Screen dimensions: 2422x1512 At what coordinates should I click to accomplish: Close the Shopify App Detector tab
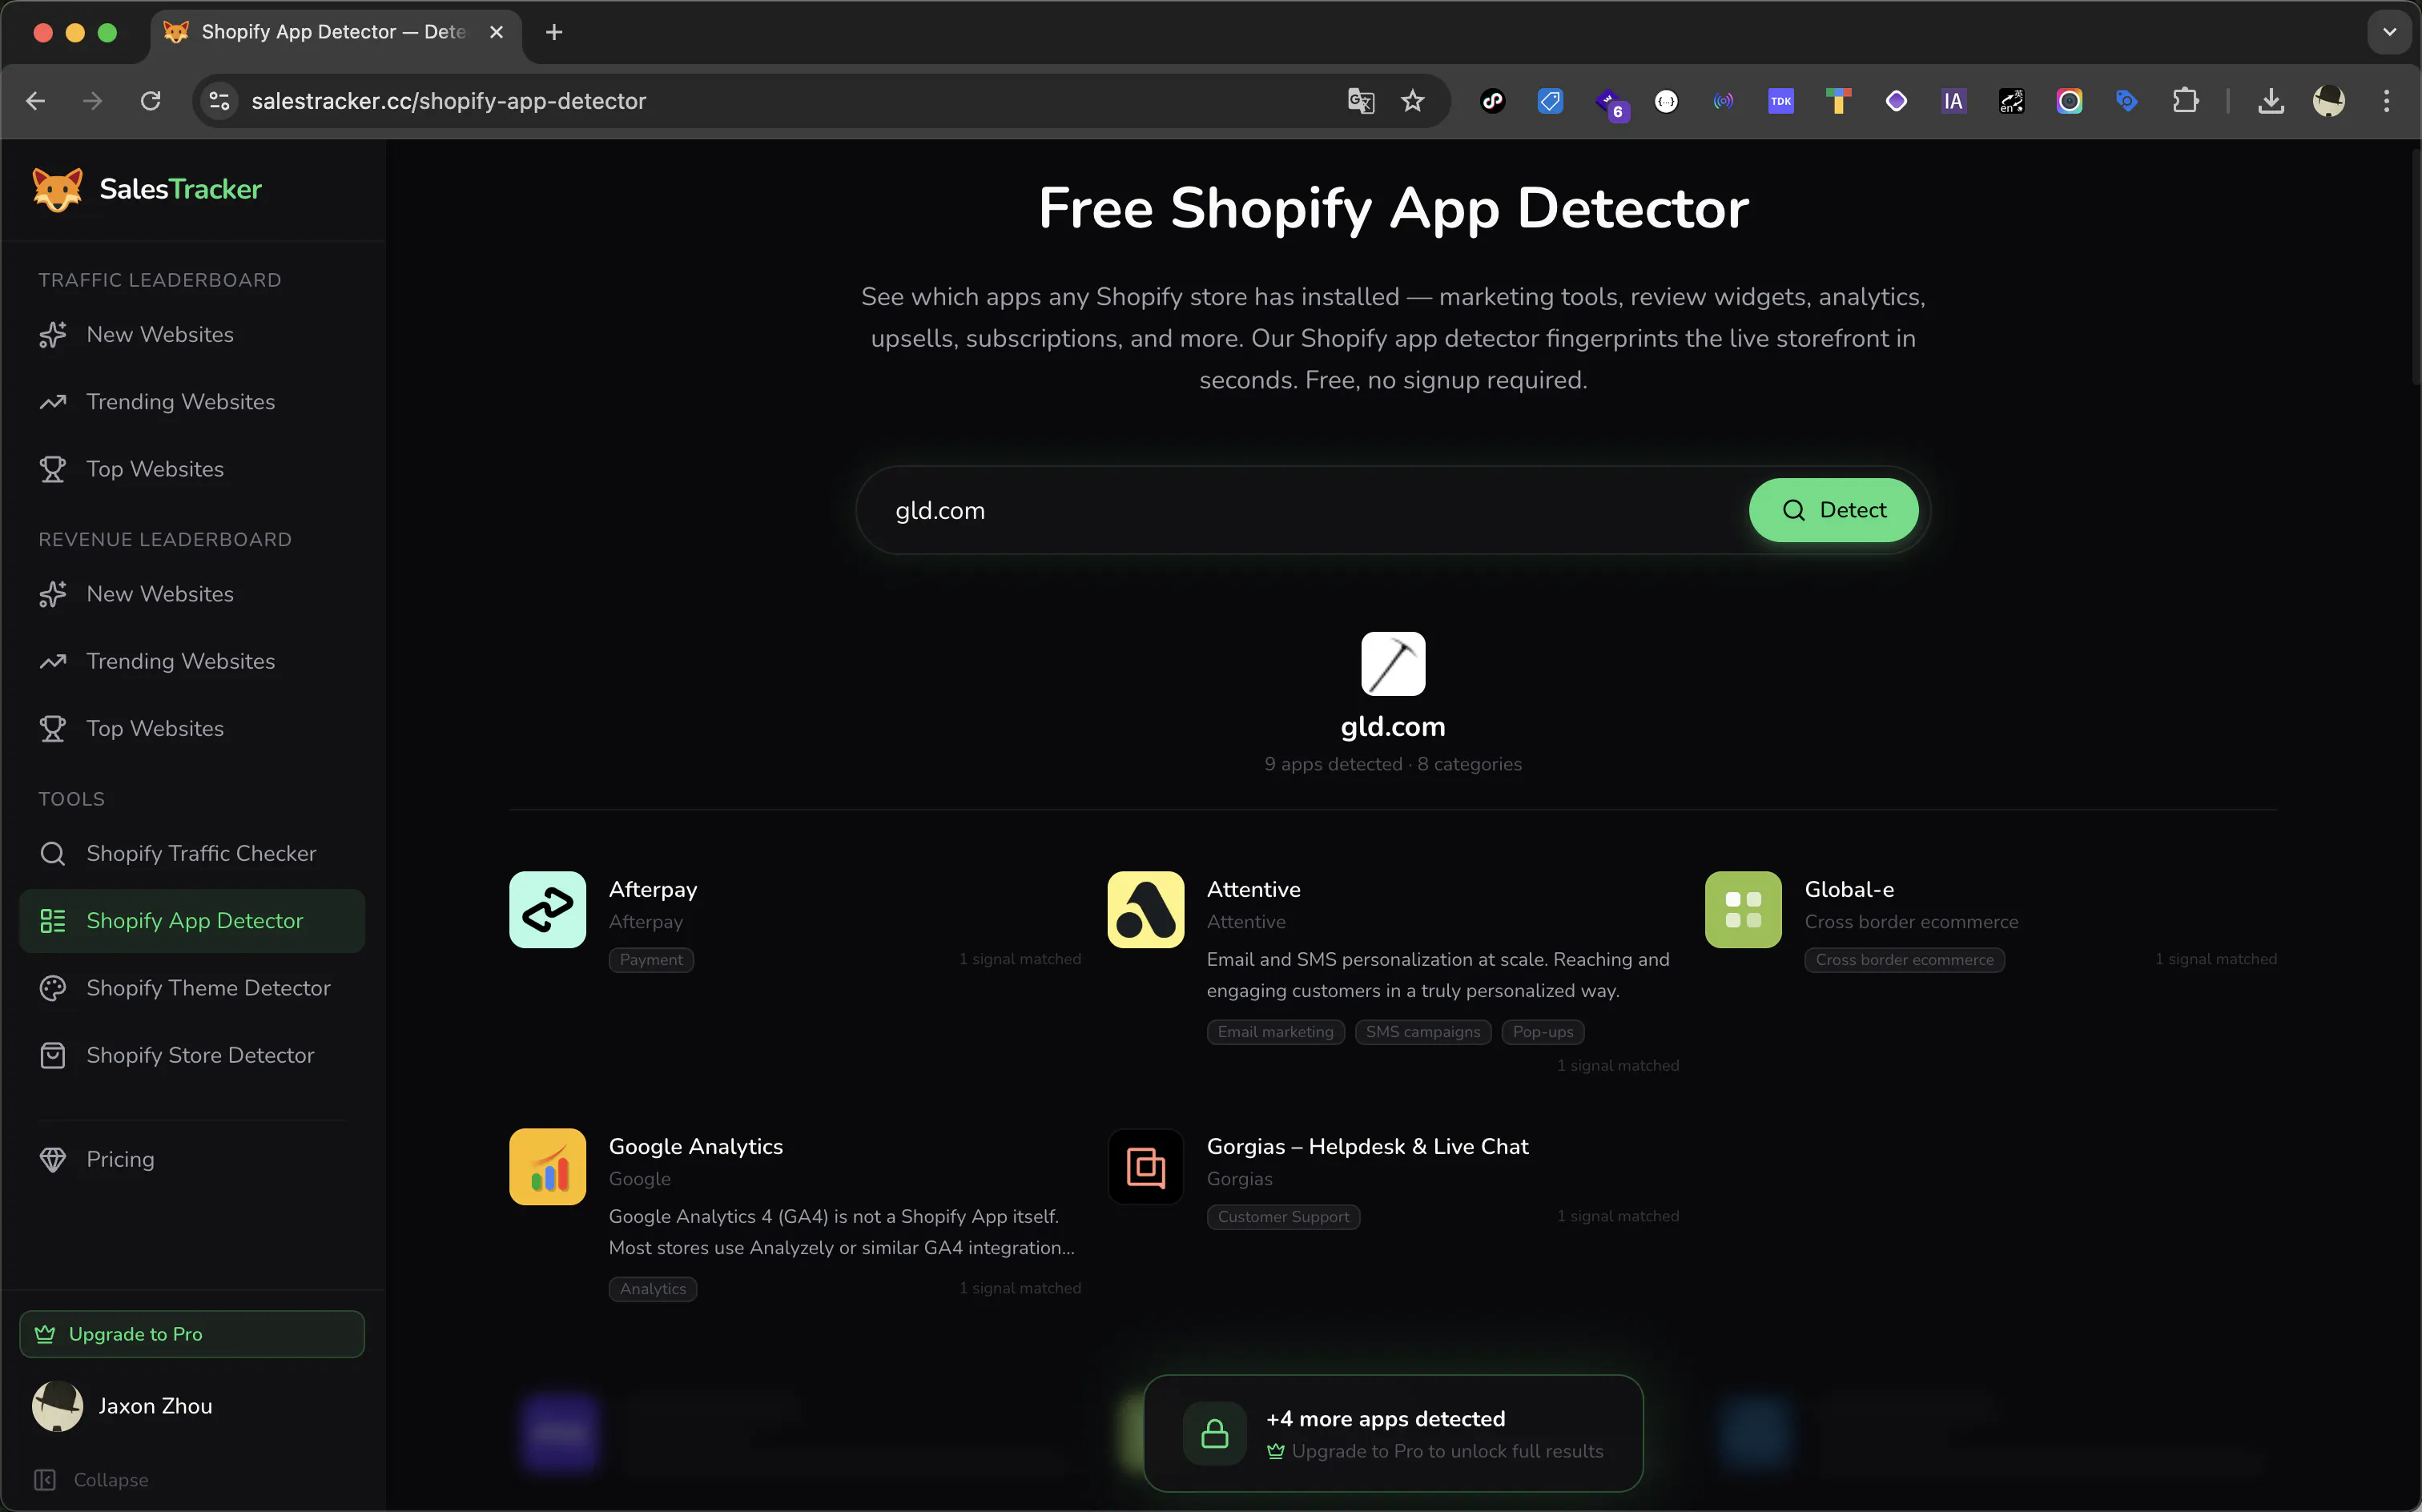(x=496, y=32)
